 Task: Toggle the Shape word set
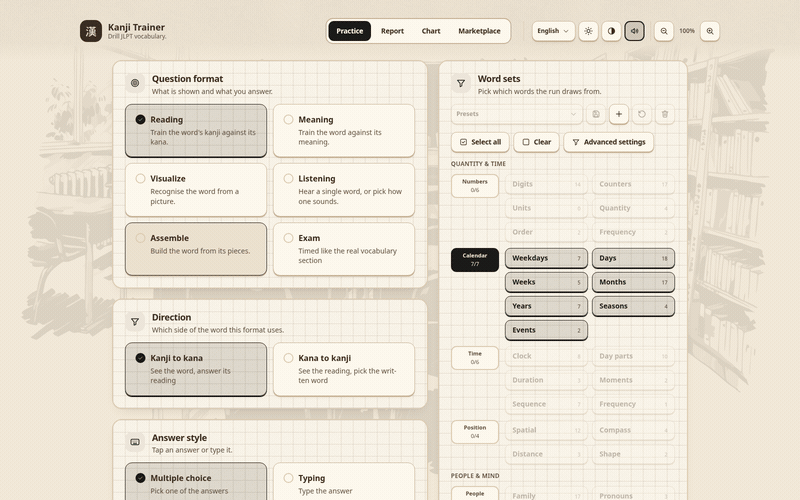633,454
